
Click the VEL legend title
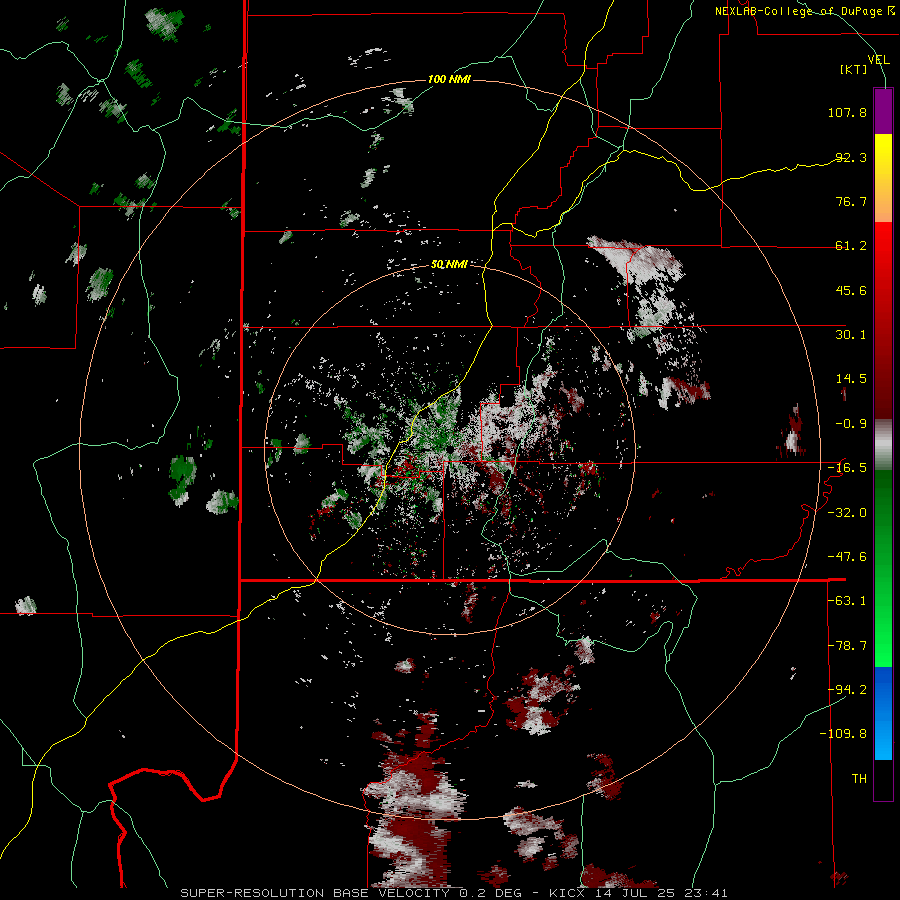878,60
